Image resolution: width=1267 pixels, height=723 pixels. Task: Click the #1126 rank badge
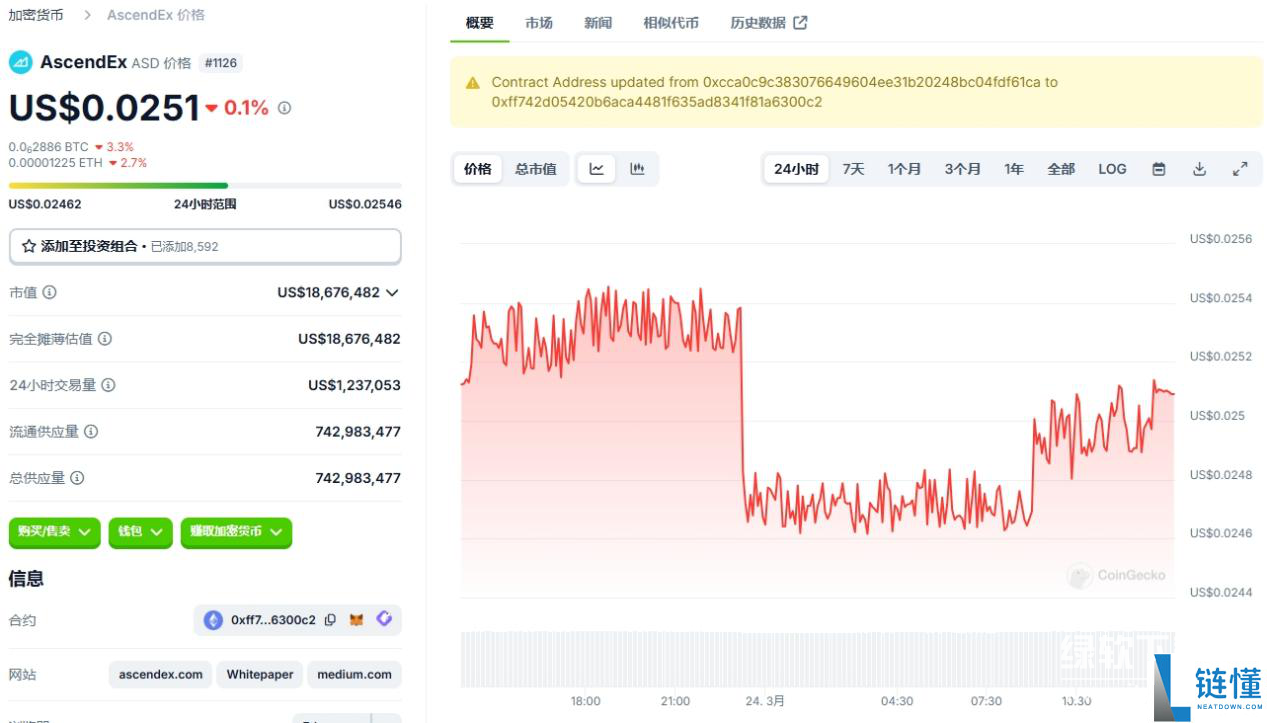tap(221, 63)
